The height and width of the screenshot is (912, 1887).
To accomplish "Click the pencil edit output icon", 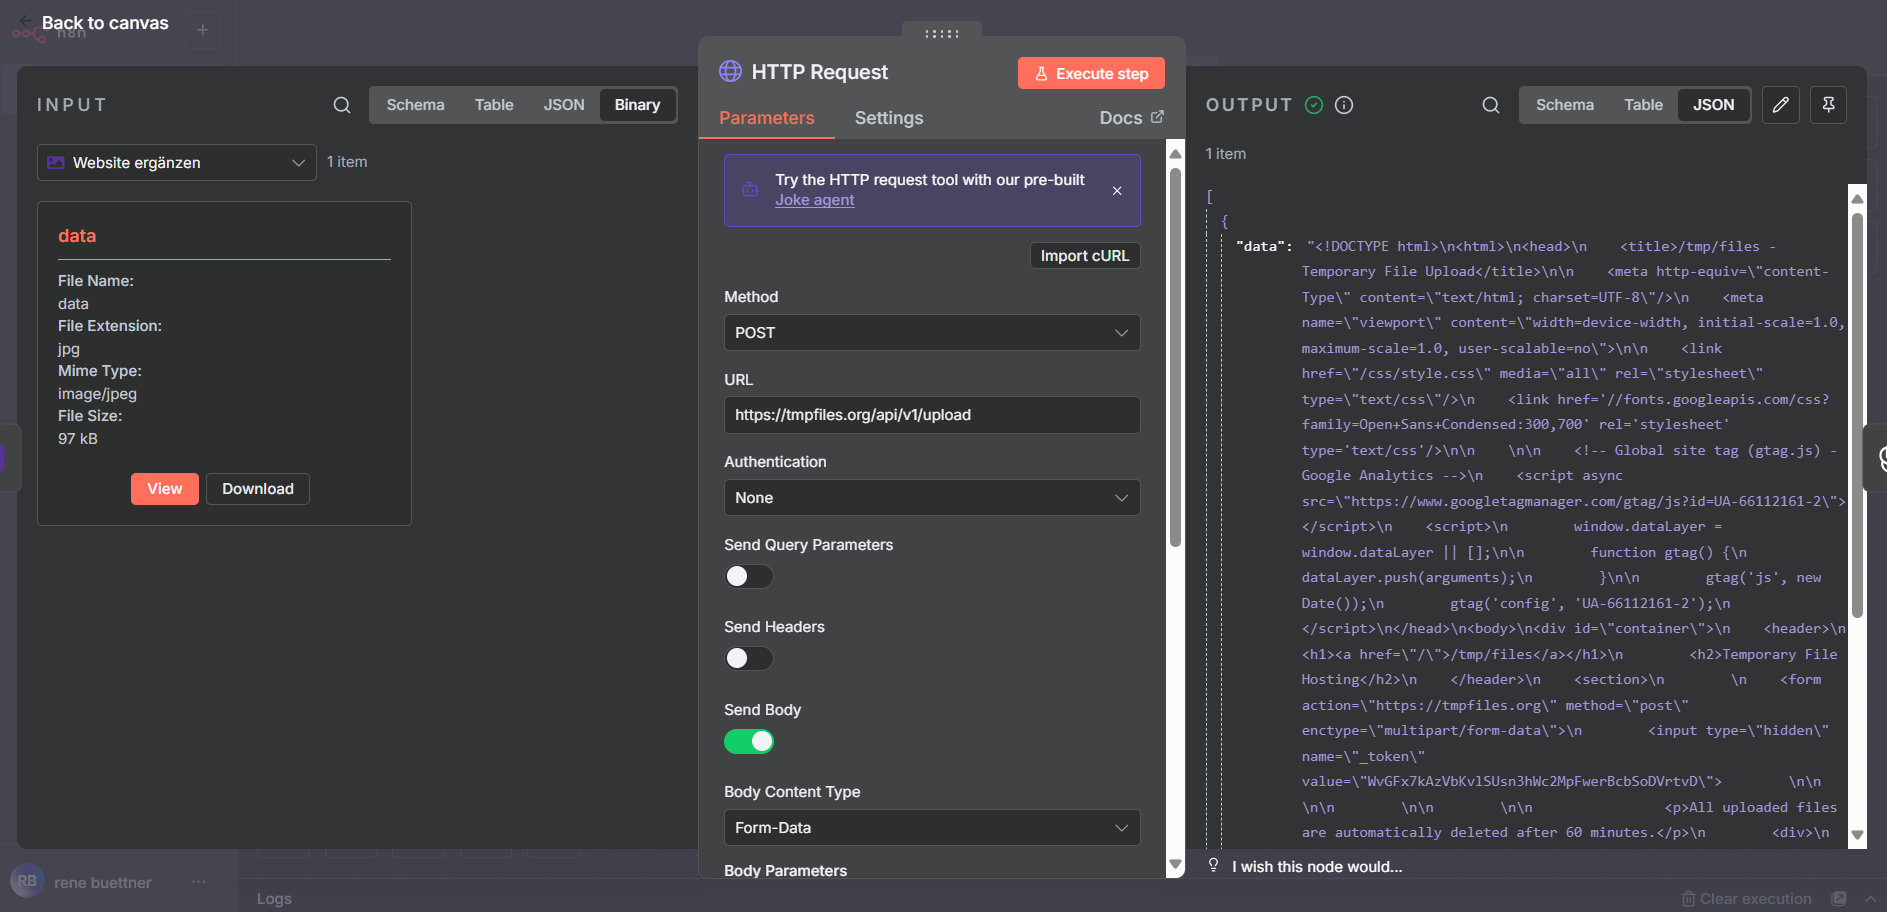I will click(x=1780, y=105).
